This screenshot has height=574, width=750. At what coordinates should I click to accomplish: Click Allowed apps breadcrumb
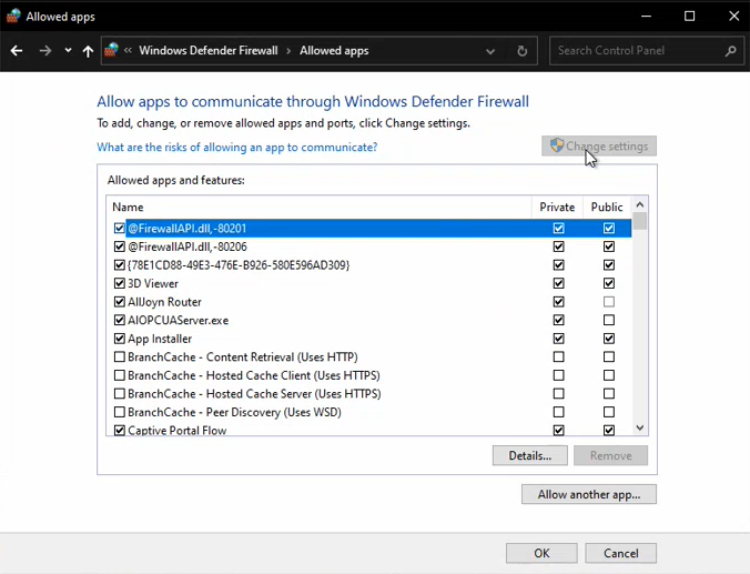pos(334,51)
